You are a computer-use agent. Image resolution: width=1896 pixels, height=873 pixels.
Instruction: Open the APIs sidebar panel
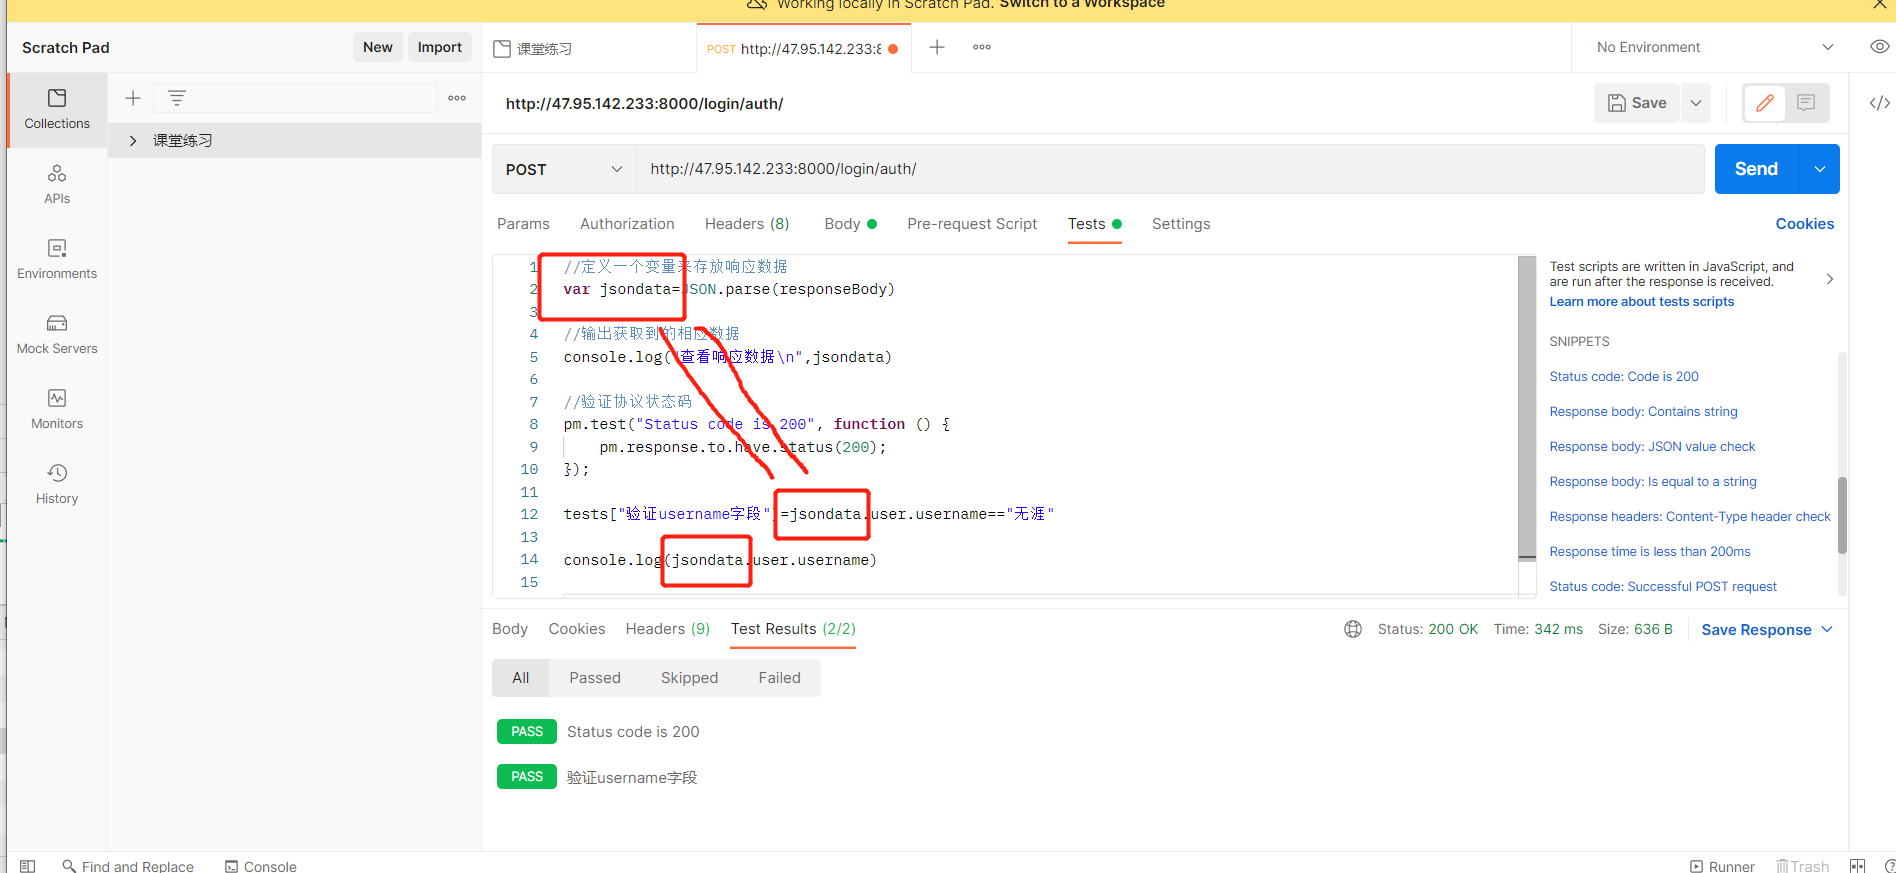pos(57,185)
